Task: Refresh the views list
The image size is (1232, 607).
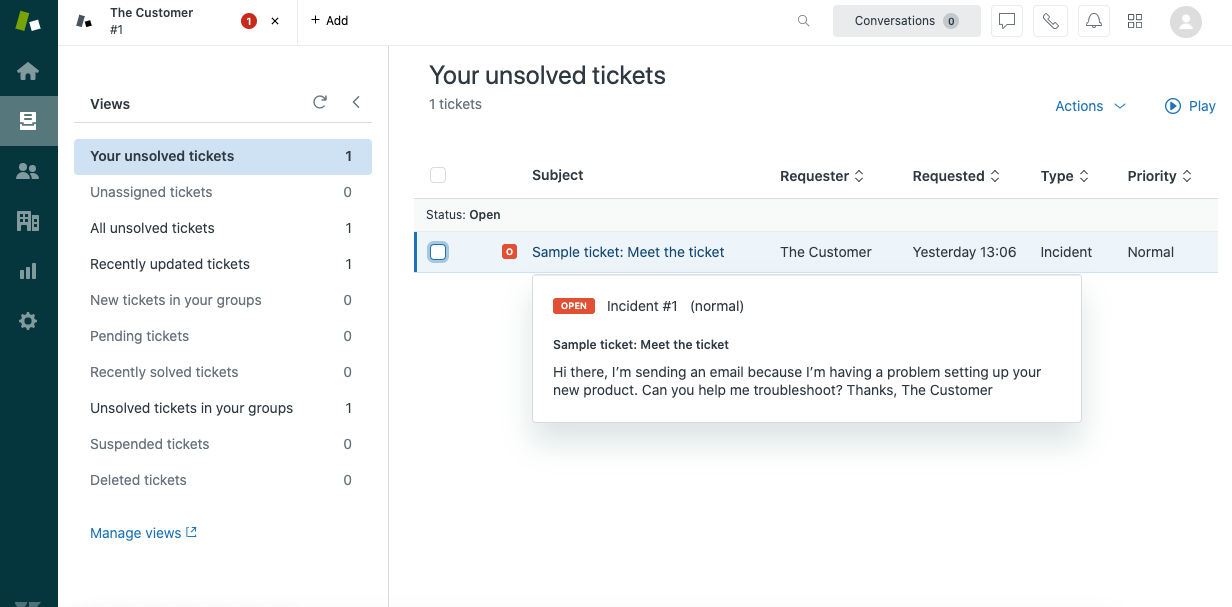Action: pos(320,102)
